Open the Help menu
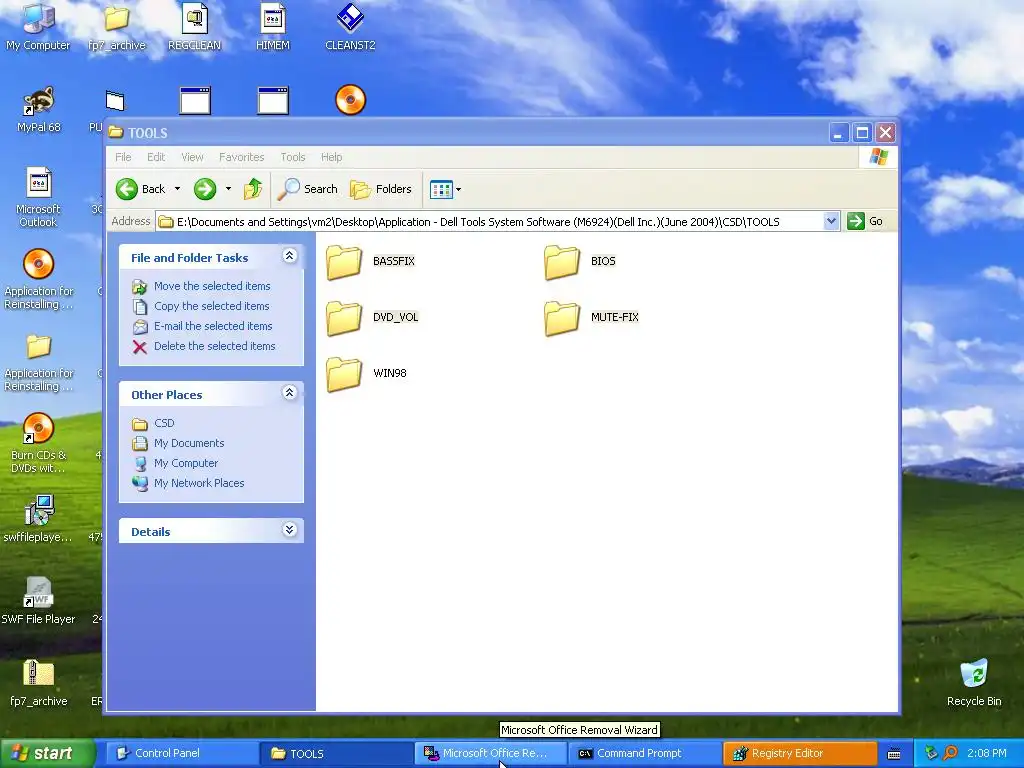This screenshot has width=1024, height=768. [332, 157]
